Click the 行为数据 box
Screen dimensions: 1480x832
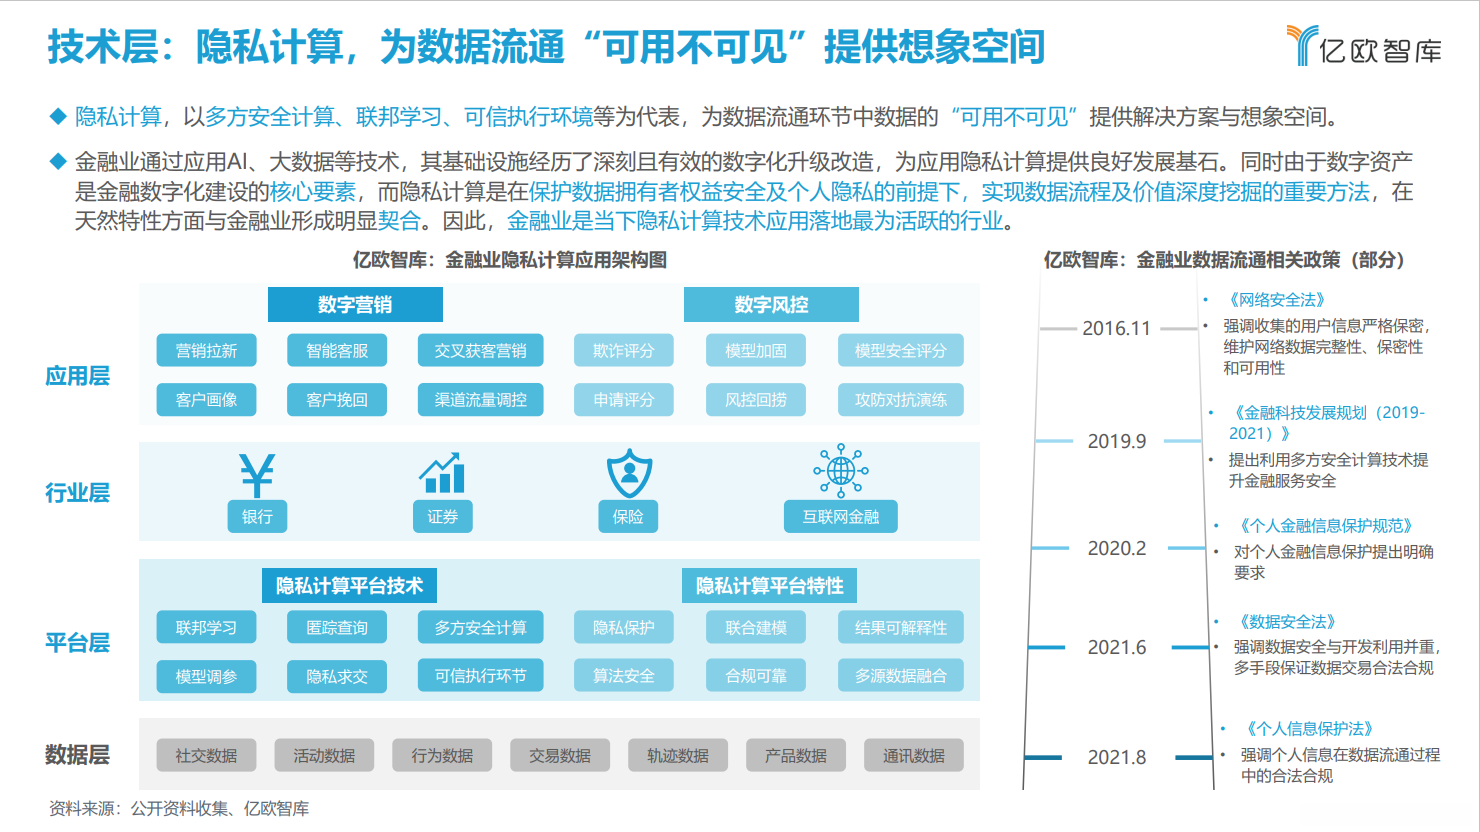click(442, 756)
